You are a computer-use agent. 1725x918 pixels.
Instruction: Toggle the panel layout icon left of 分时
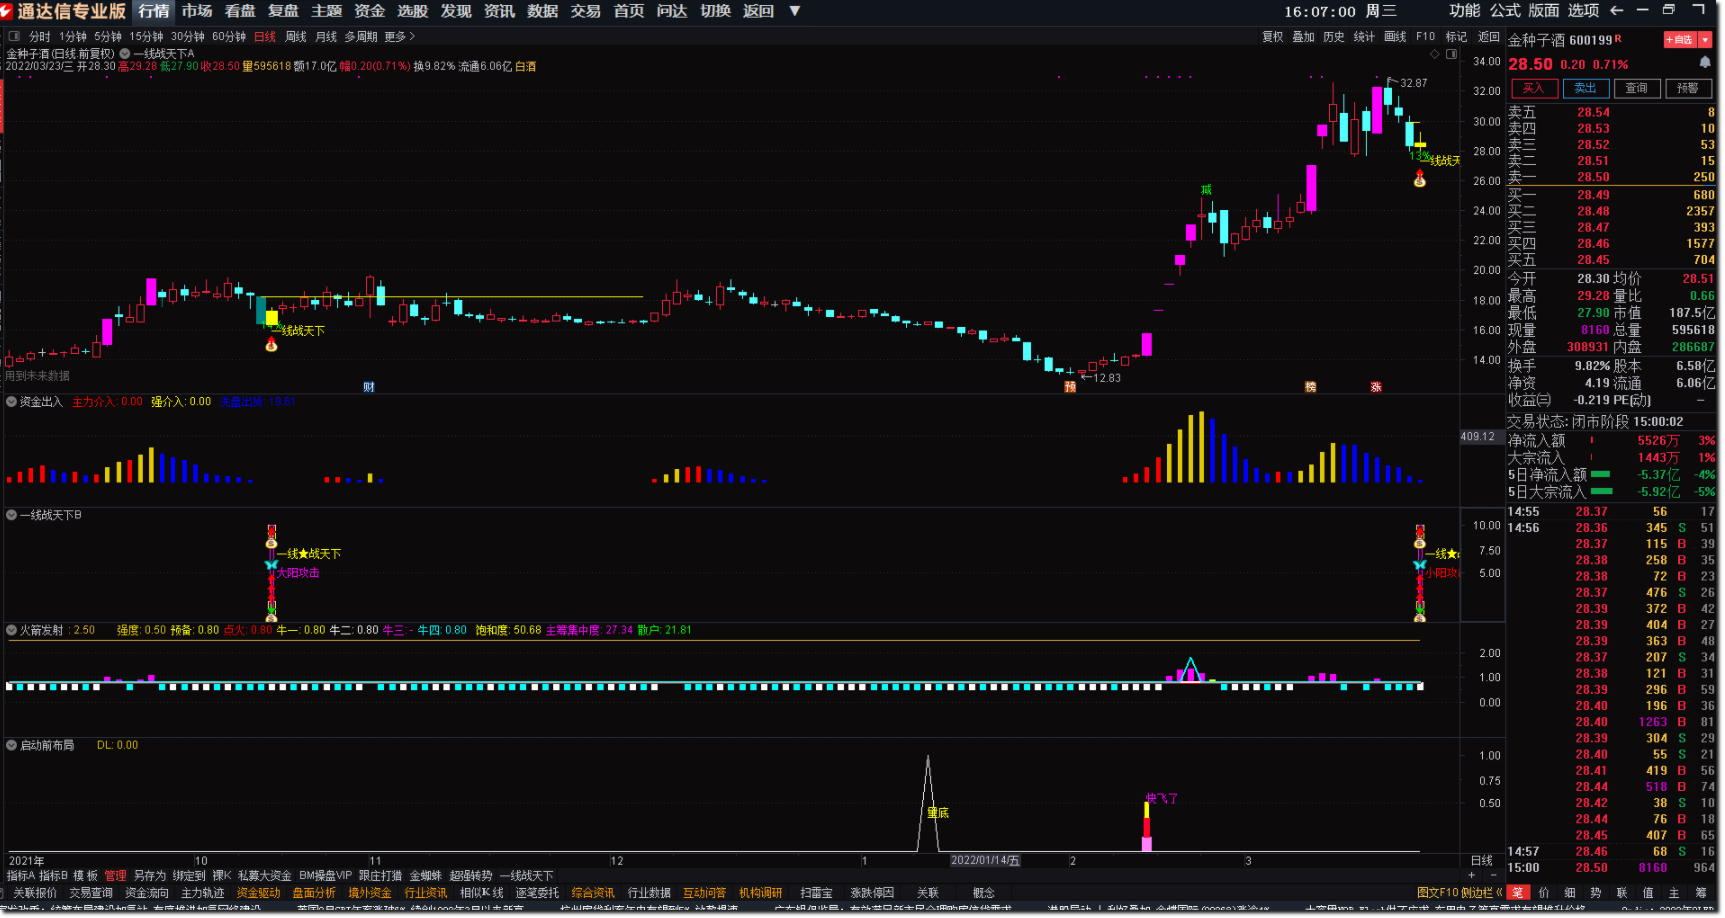[x=14, y=37]
